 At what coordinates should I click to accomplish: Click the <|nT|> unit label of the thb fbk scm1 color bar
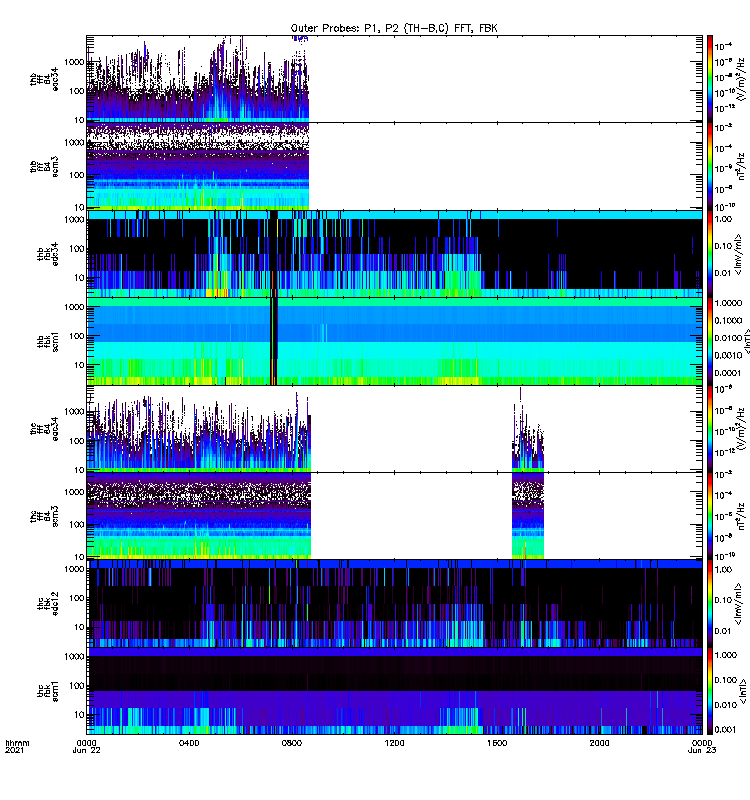click(745, 341)
